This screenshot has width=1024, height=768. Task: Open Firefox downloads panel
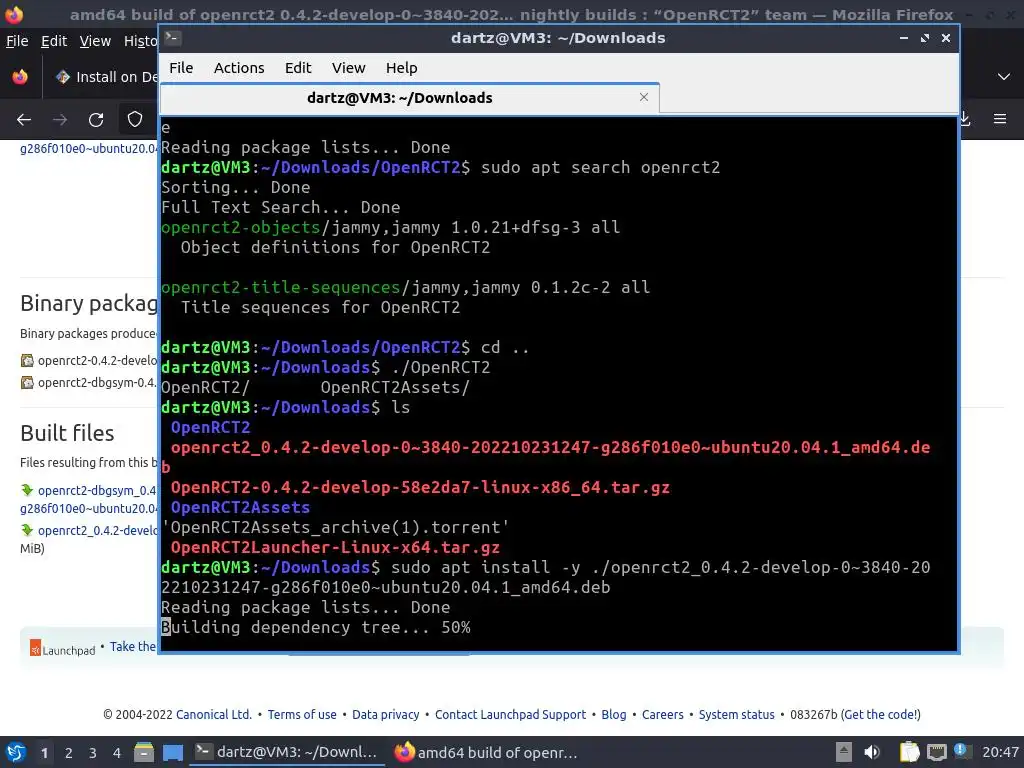coord(966,119)
